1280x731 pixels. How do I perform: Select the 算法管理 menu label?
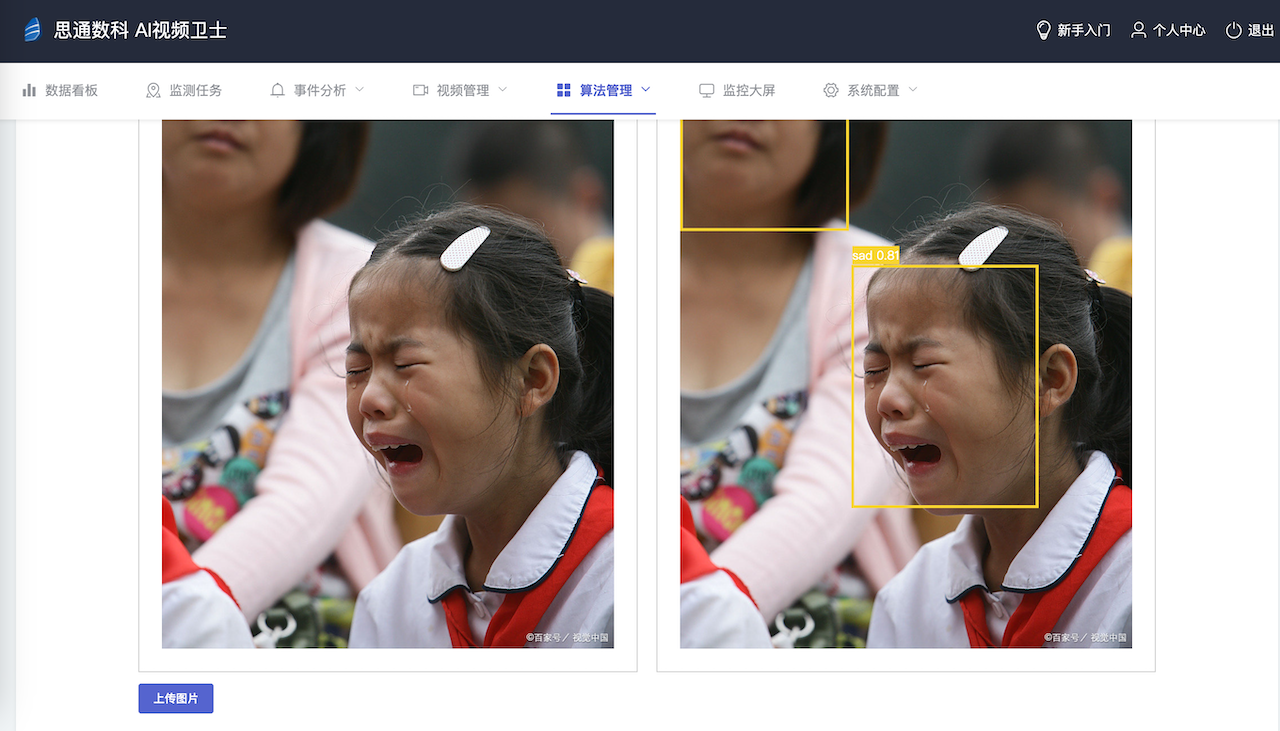606,90
